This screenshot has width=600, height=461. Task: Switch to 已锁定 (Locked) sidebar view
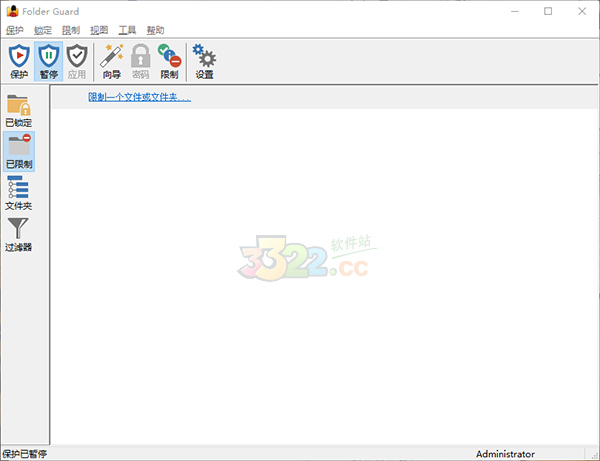point(19,111)
